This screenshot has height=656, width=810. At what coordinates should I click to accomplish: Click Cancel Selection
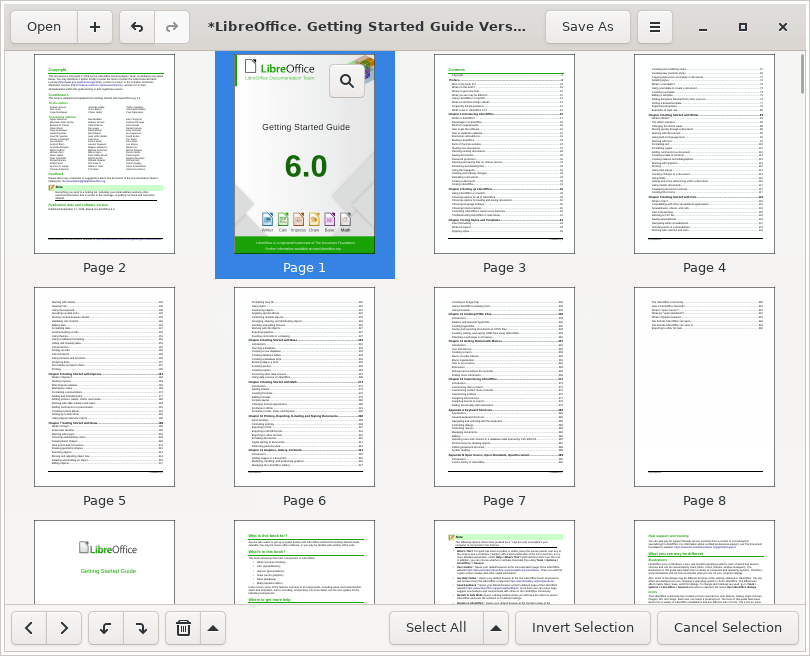click(x=728, y=628)
